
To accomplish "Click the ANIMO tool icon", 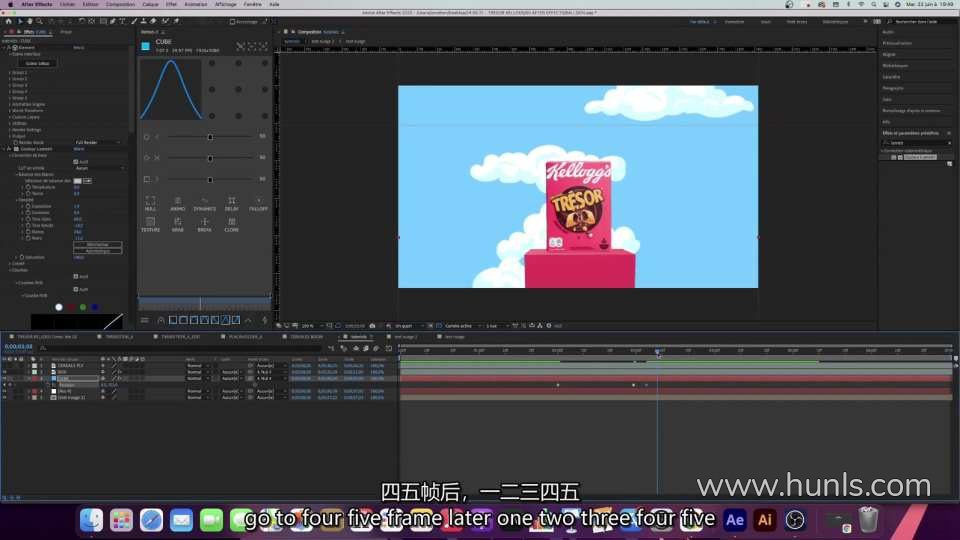I will pos(178,202).
